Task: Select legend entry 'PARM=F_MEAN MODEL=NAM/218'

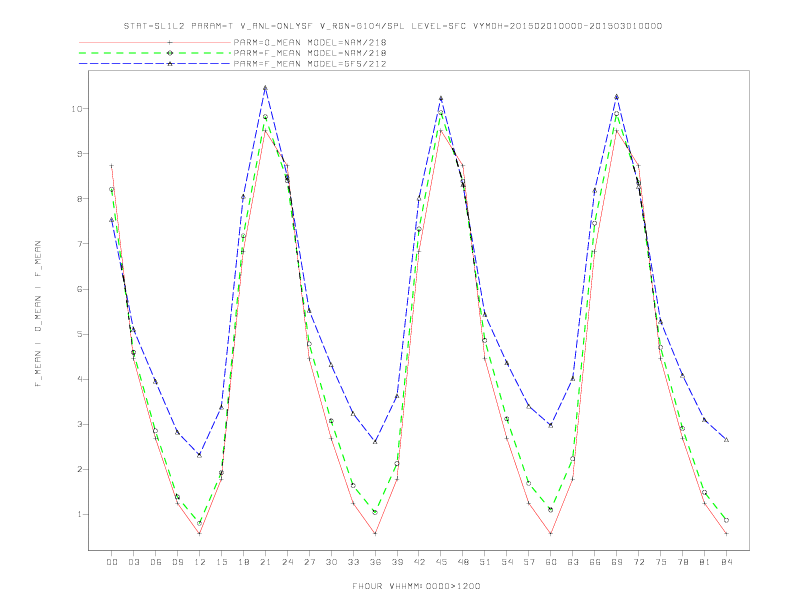Action: coord(310,53)
